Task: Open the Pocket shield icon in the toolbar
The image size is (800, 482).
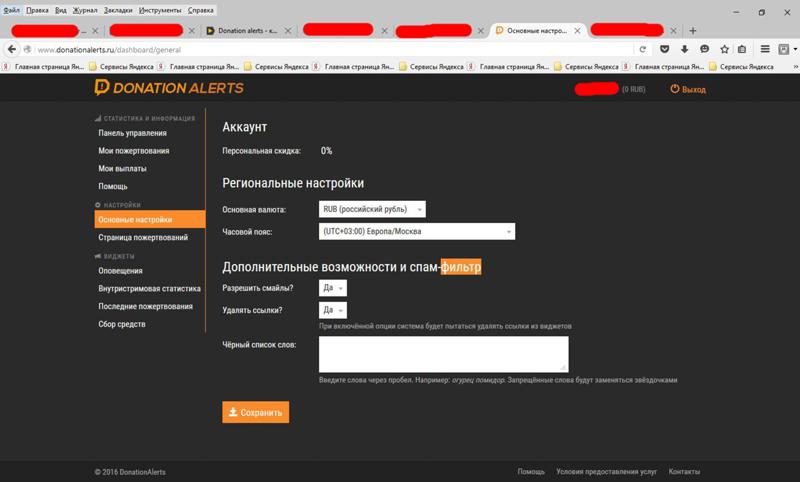Action: 664,49
